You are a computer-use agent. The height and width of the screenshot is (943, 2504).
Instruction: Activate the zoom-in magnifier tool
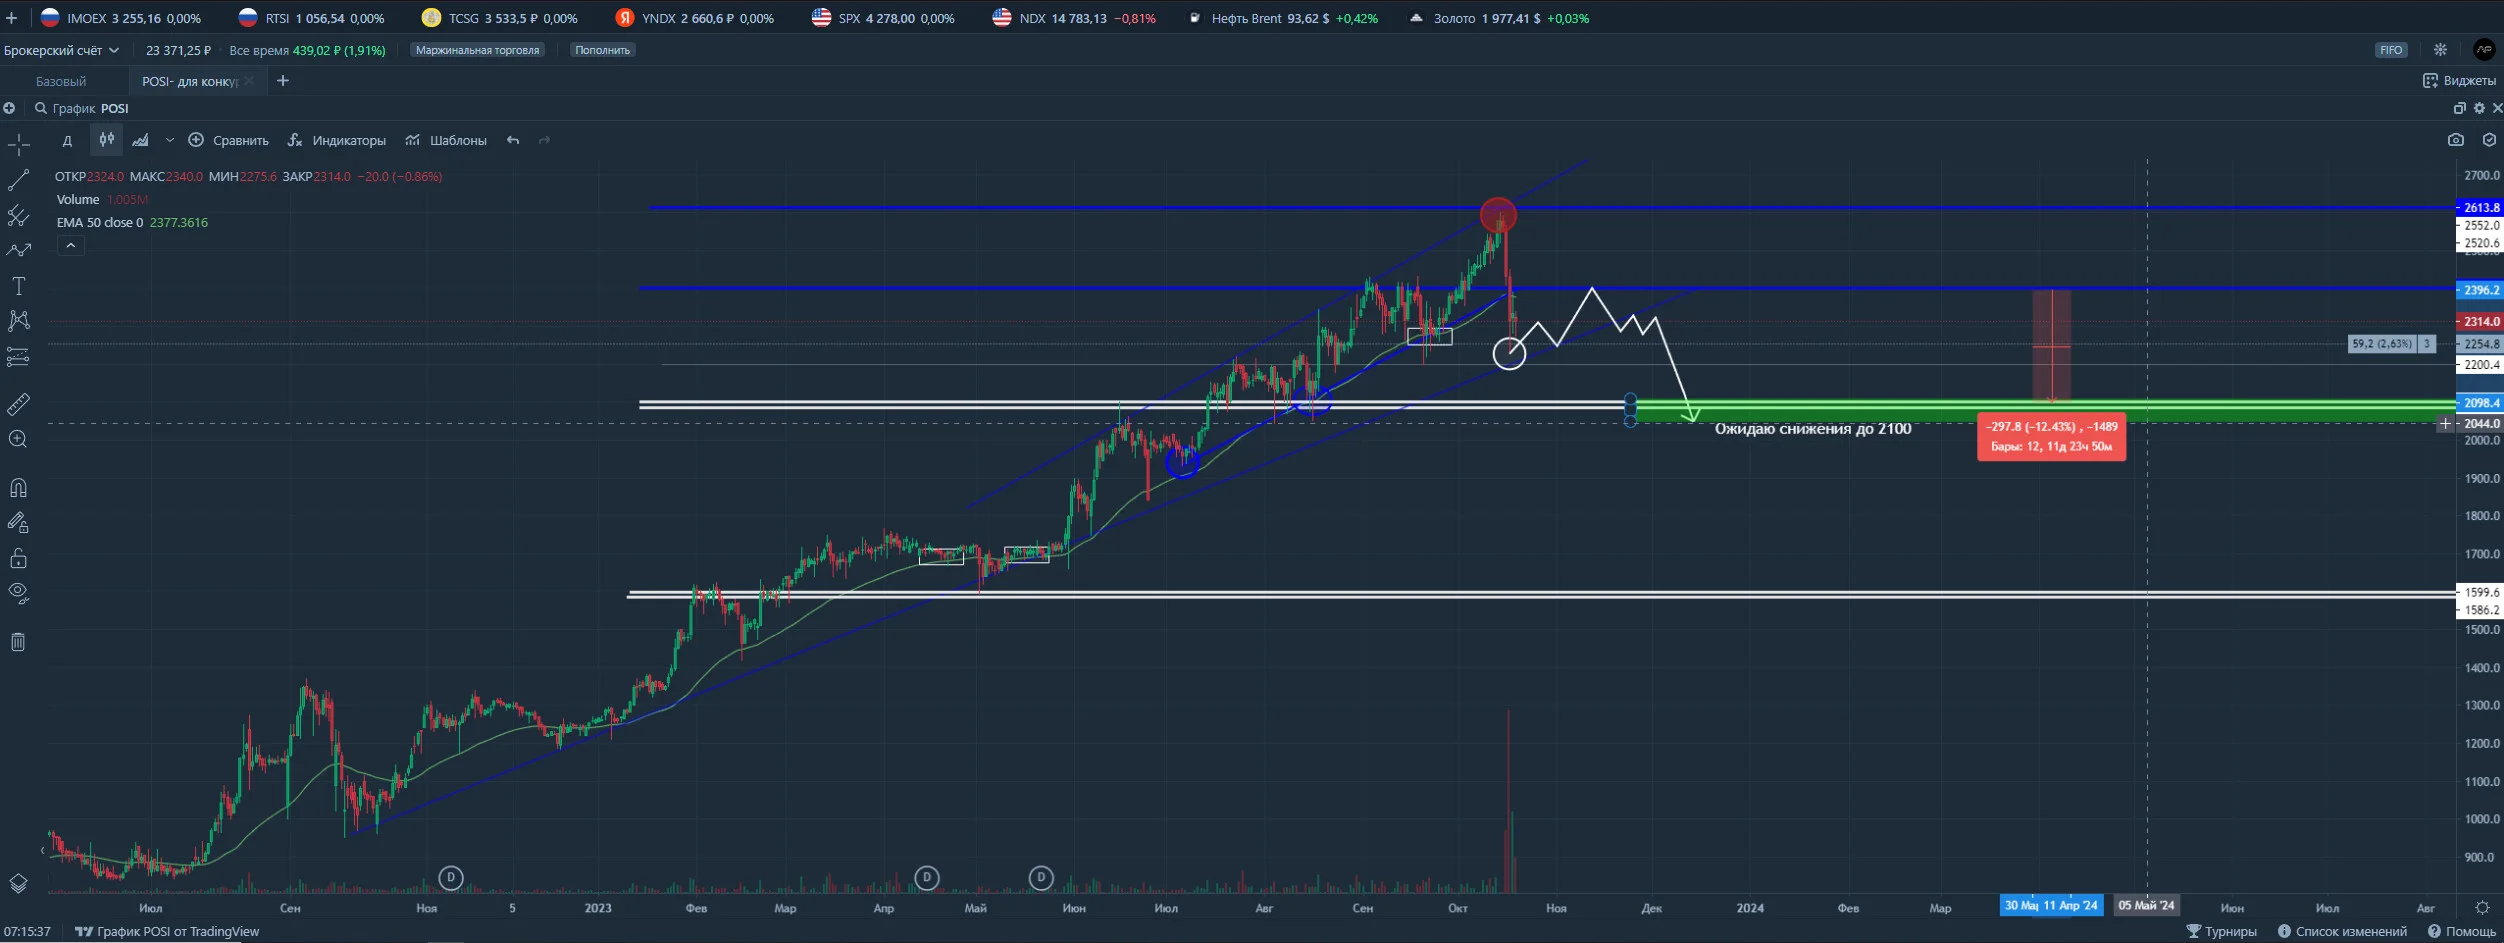(18, 439)
